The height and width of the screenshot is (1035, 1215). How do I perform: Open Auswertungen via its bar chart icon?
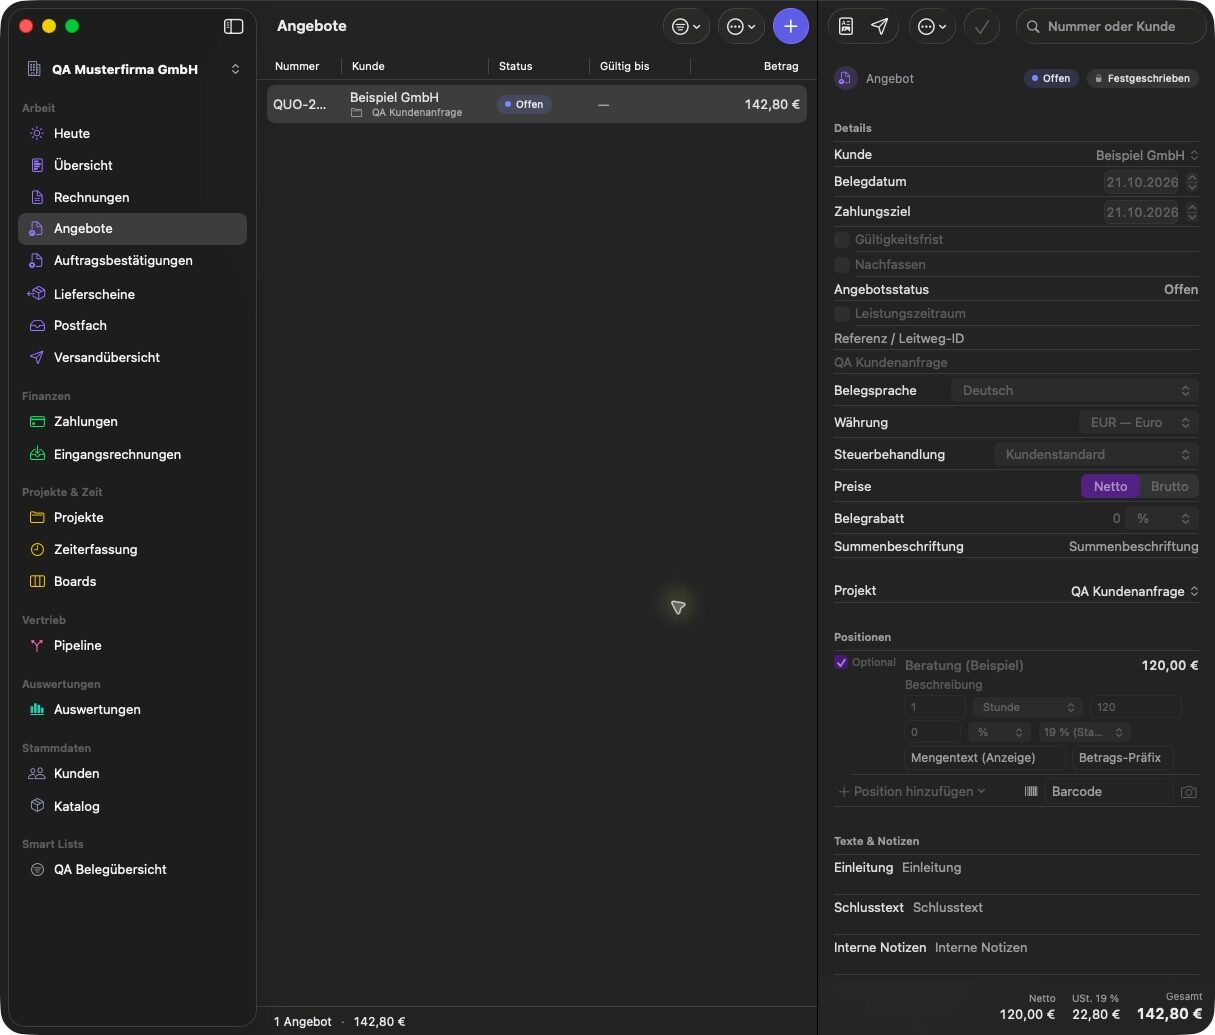click(37, 709)
